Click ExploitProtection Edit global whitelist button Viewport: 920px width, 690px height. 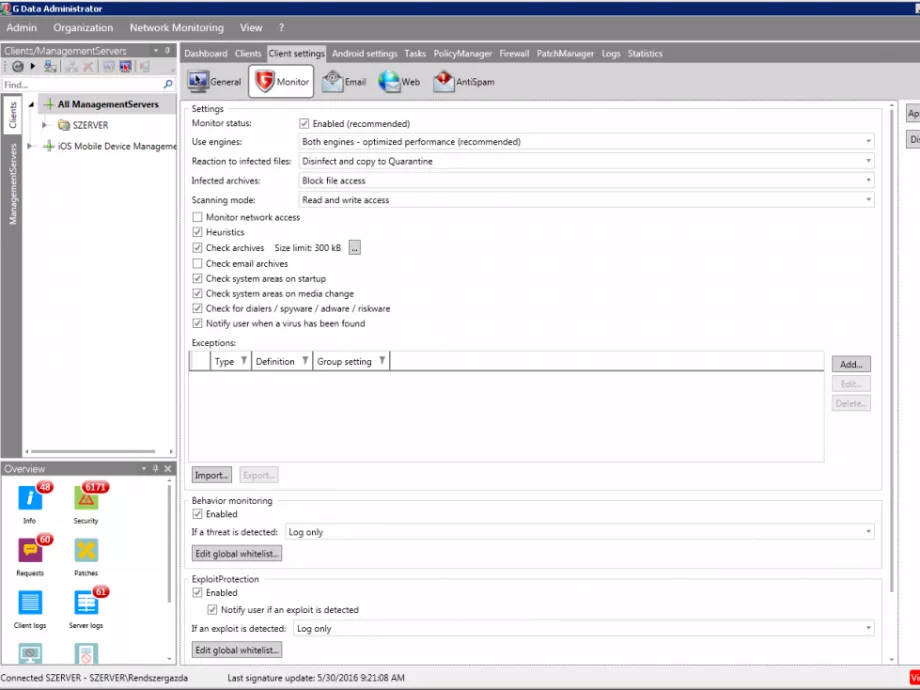click(237, 650)
